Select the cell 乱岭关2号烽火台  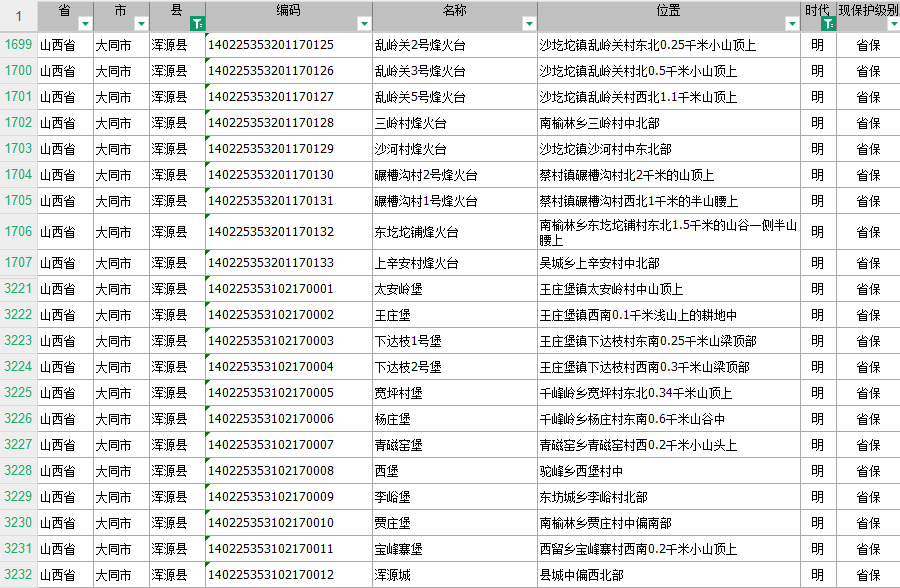(x=455, y=45)
